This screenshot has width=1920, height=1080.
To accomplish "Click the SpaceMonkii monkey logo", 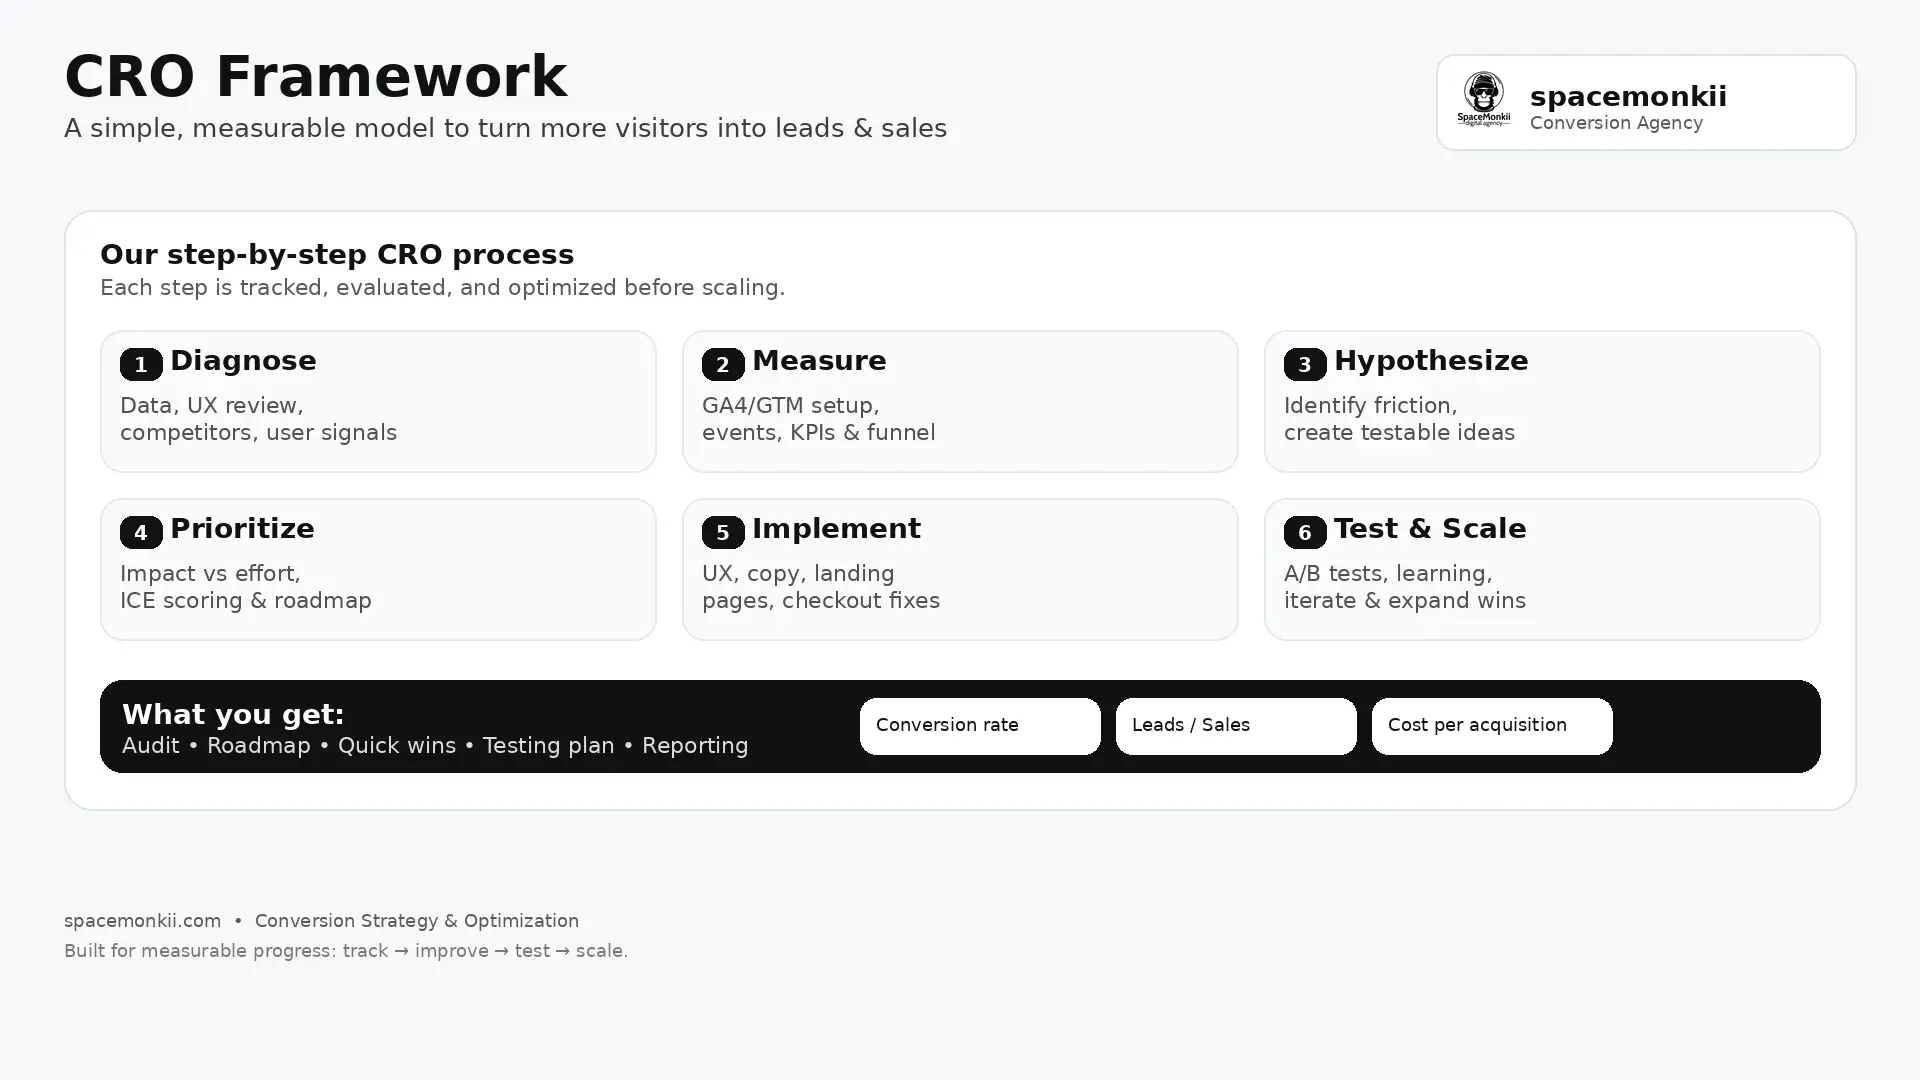I will 1483,99.
